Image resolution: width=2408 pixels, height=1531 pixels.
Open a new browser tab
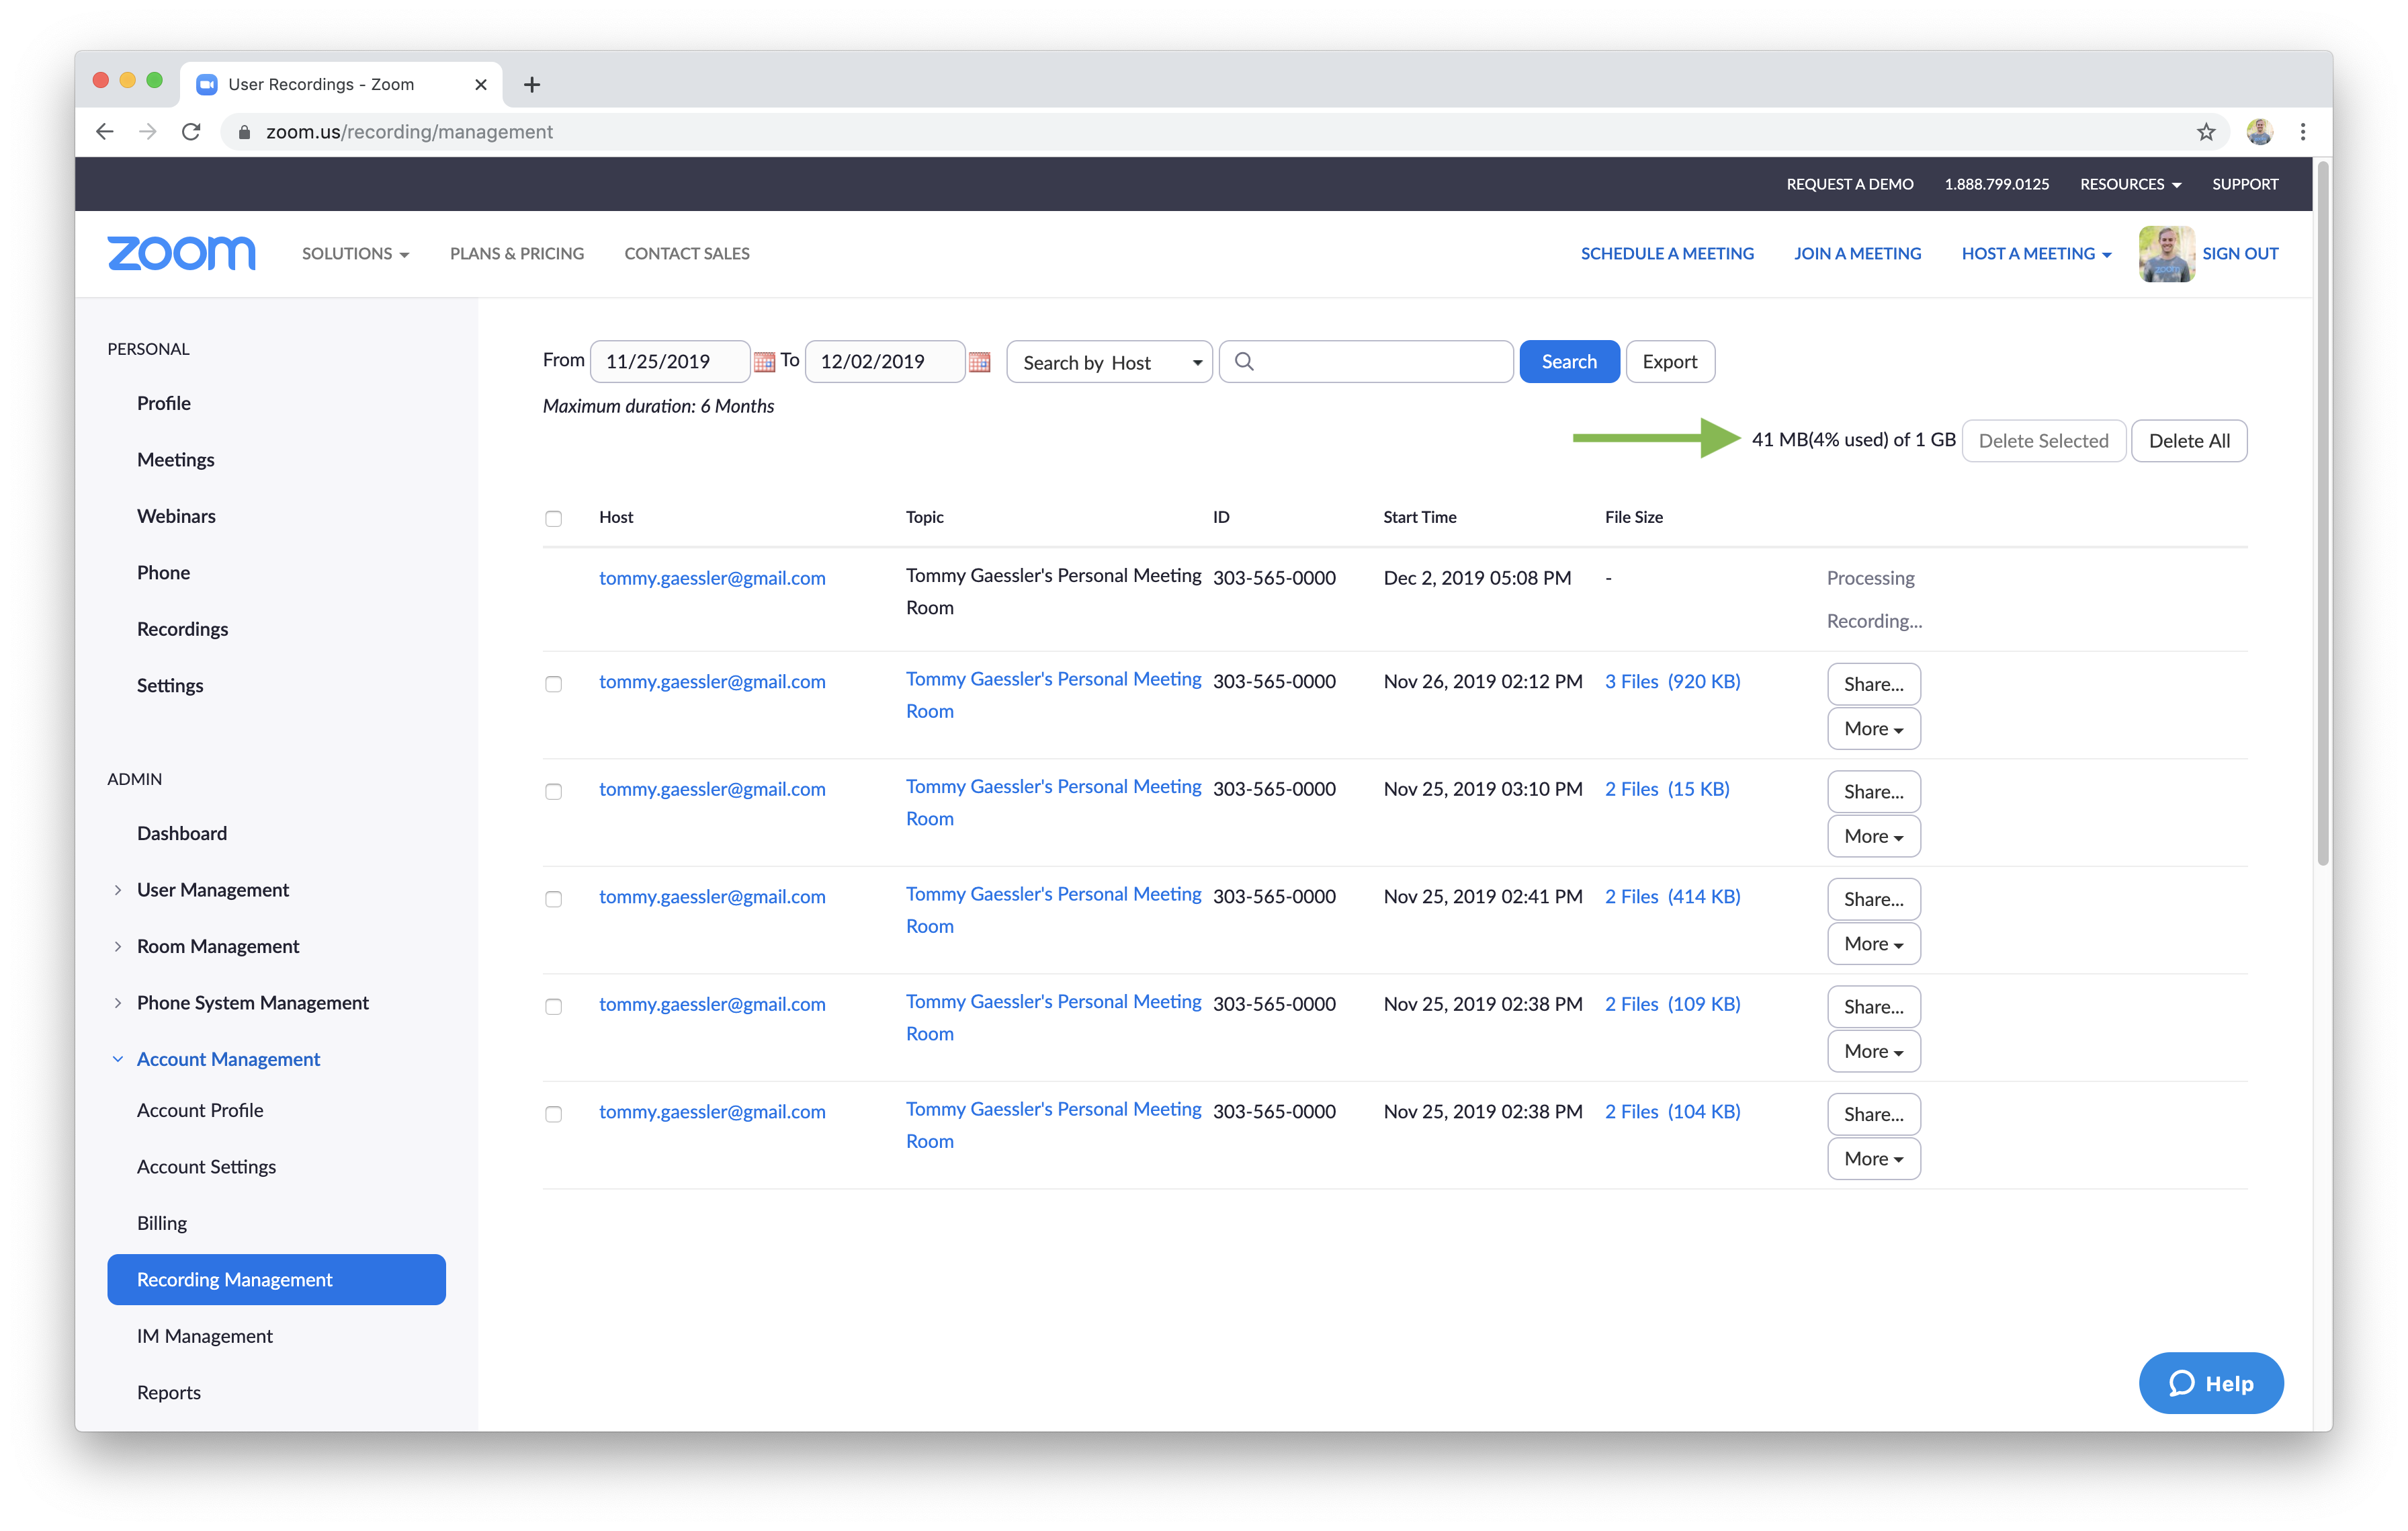tap(532, 85)
